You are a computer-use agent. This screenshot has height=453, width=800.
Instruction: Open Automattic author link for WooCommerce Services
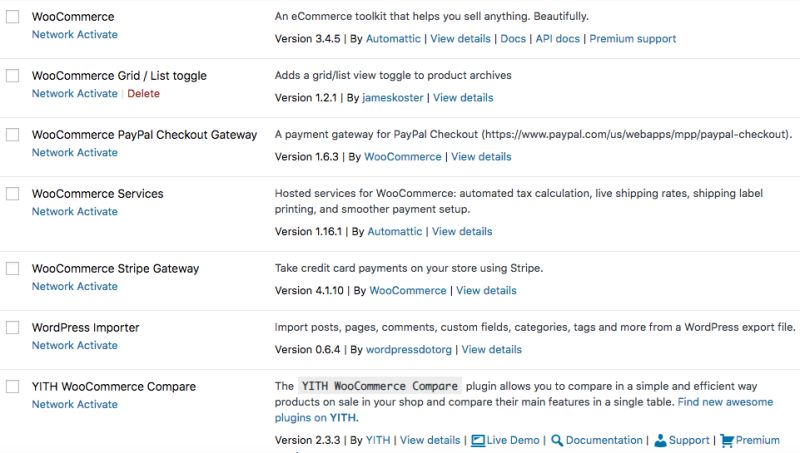click(395, 232)
